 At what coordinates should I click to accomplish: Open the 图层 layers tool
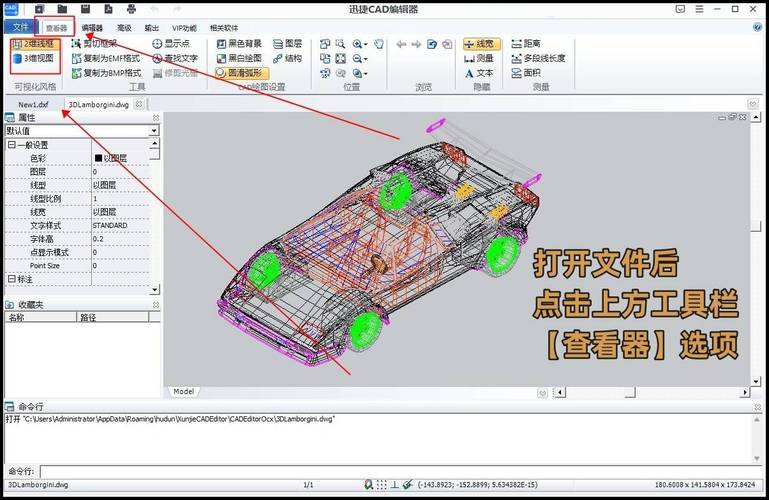tap(288, 44)
